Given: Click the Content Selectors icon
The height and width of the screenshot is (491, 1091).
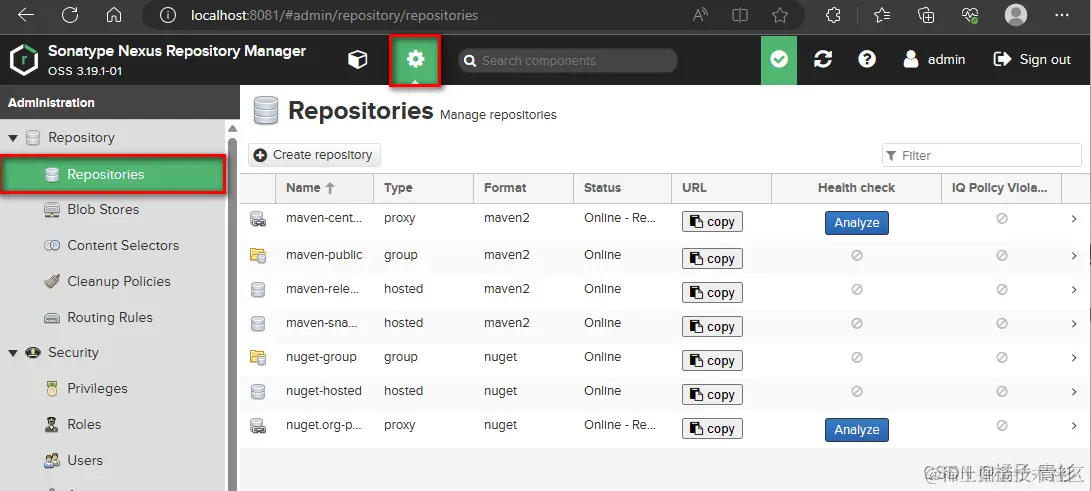Looking at the screenshot, I should click(51, 246).
